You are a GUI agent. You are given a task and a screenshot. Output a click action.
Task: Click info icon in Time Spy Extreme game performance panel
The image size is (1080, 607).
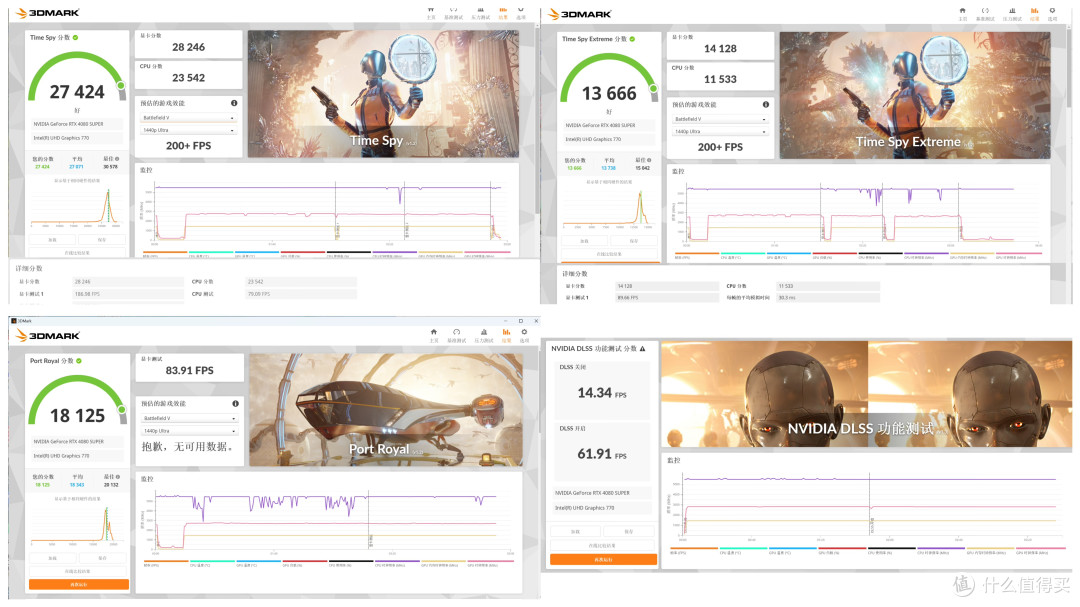[765, 104]
